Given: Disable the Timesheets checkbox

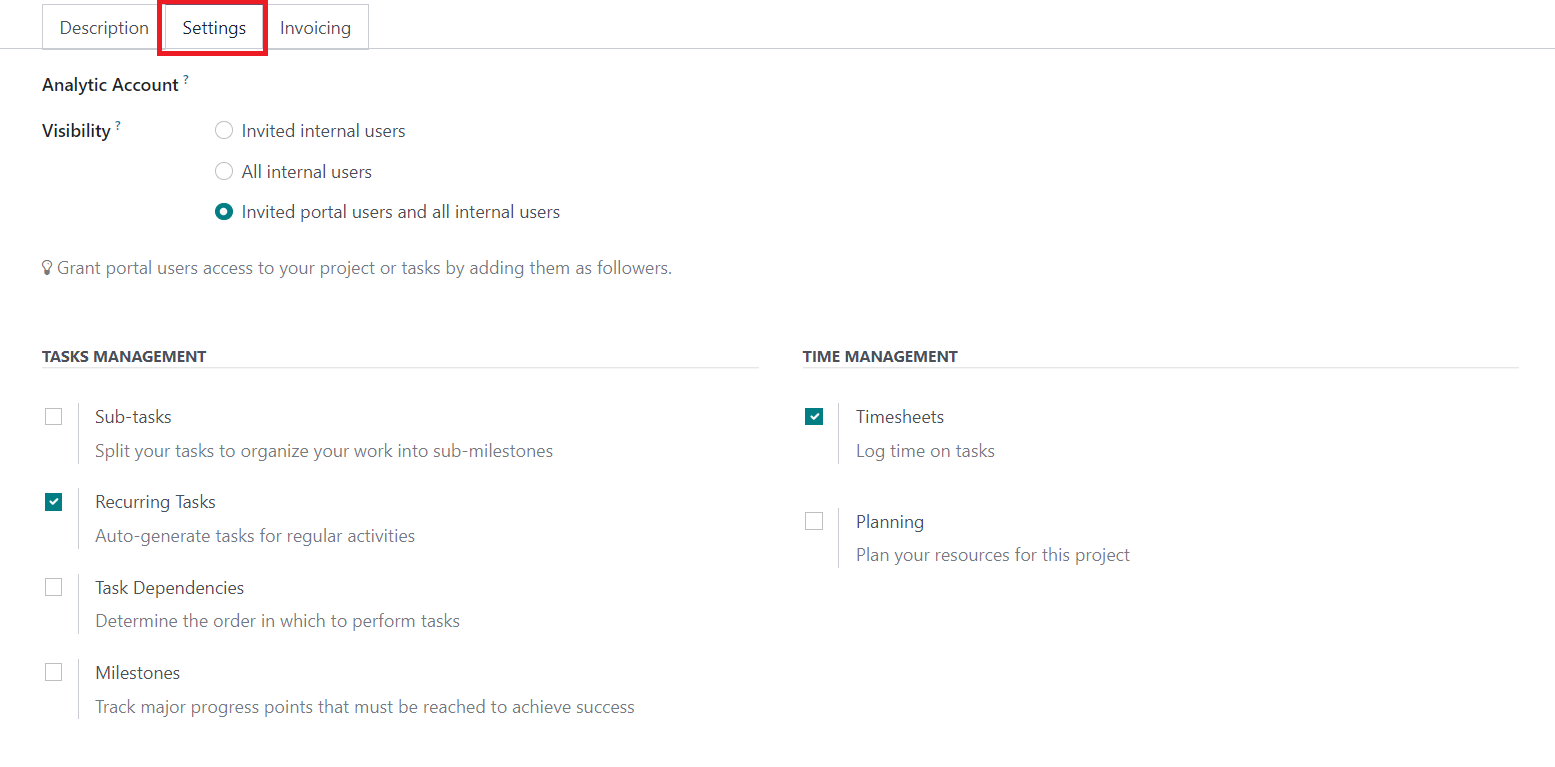Looking at the screenshot, I should pos(814,417).
